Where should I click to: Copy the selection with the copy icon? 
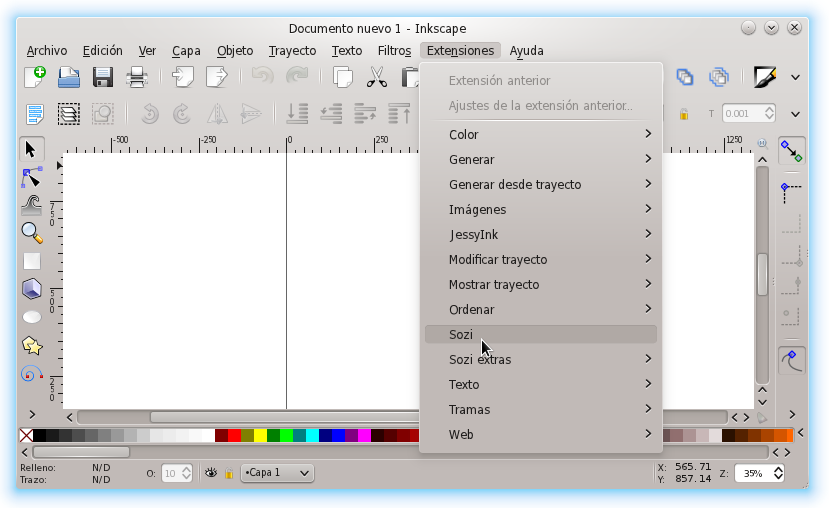(343, 77)
